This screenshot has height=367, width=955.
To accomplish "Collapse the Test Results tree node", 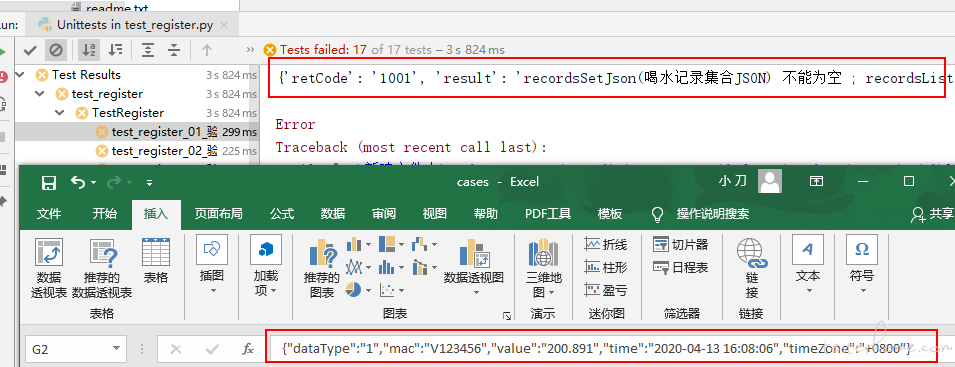I will tap(21, 75).
